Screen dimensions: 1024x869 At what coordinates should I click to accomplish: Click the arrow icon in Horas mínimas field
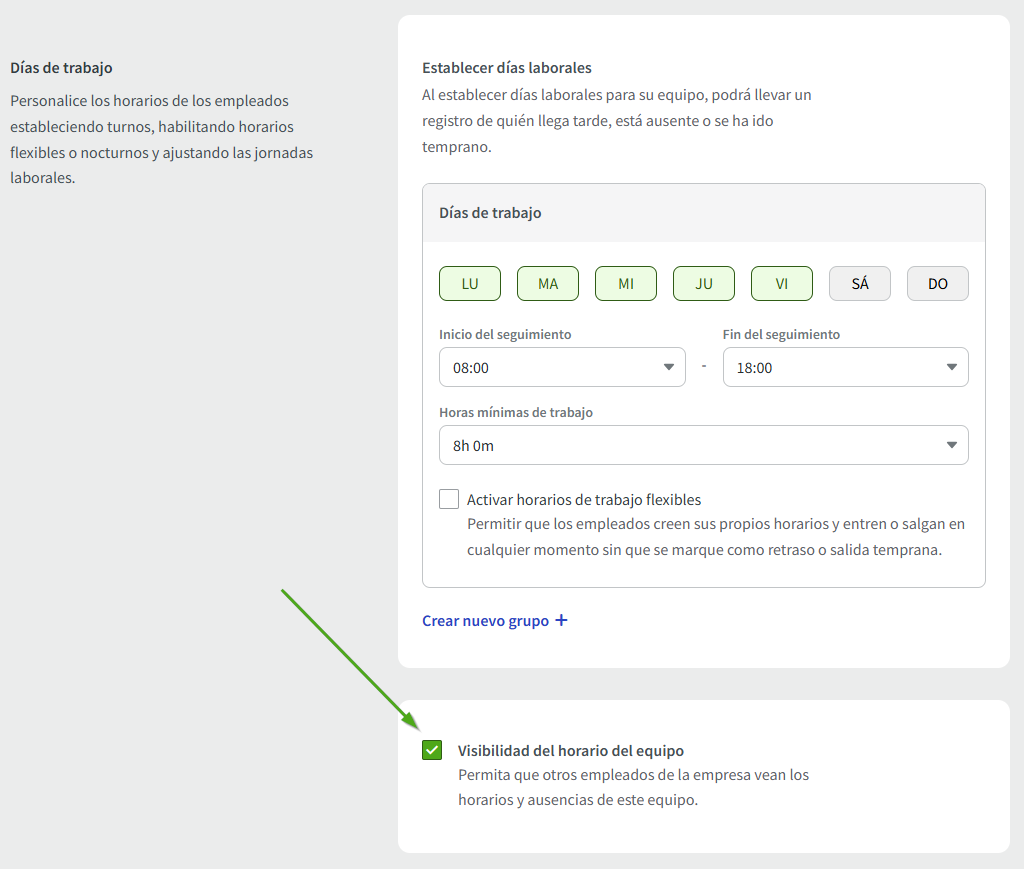point(952,445)
